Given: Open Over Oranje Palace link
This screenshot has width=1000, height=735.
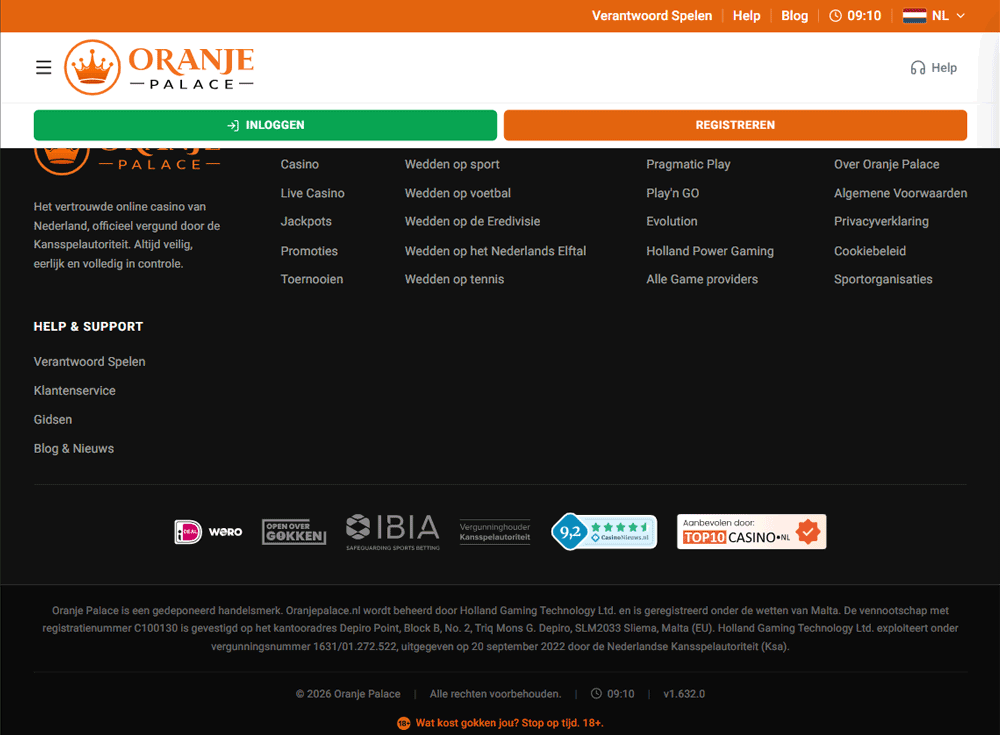Looking at the screenshot, I should (x=886, y=164).
